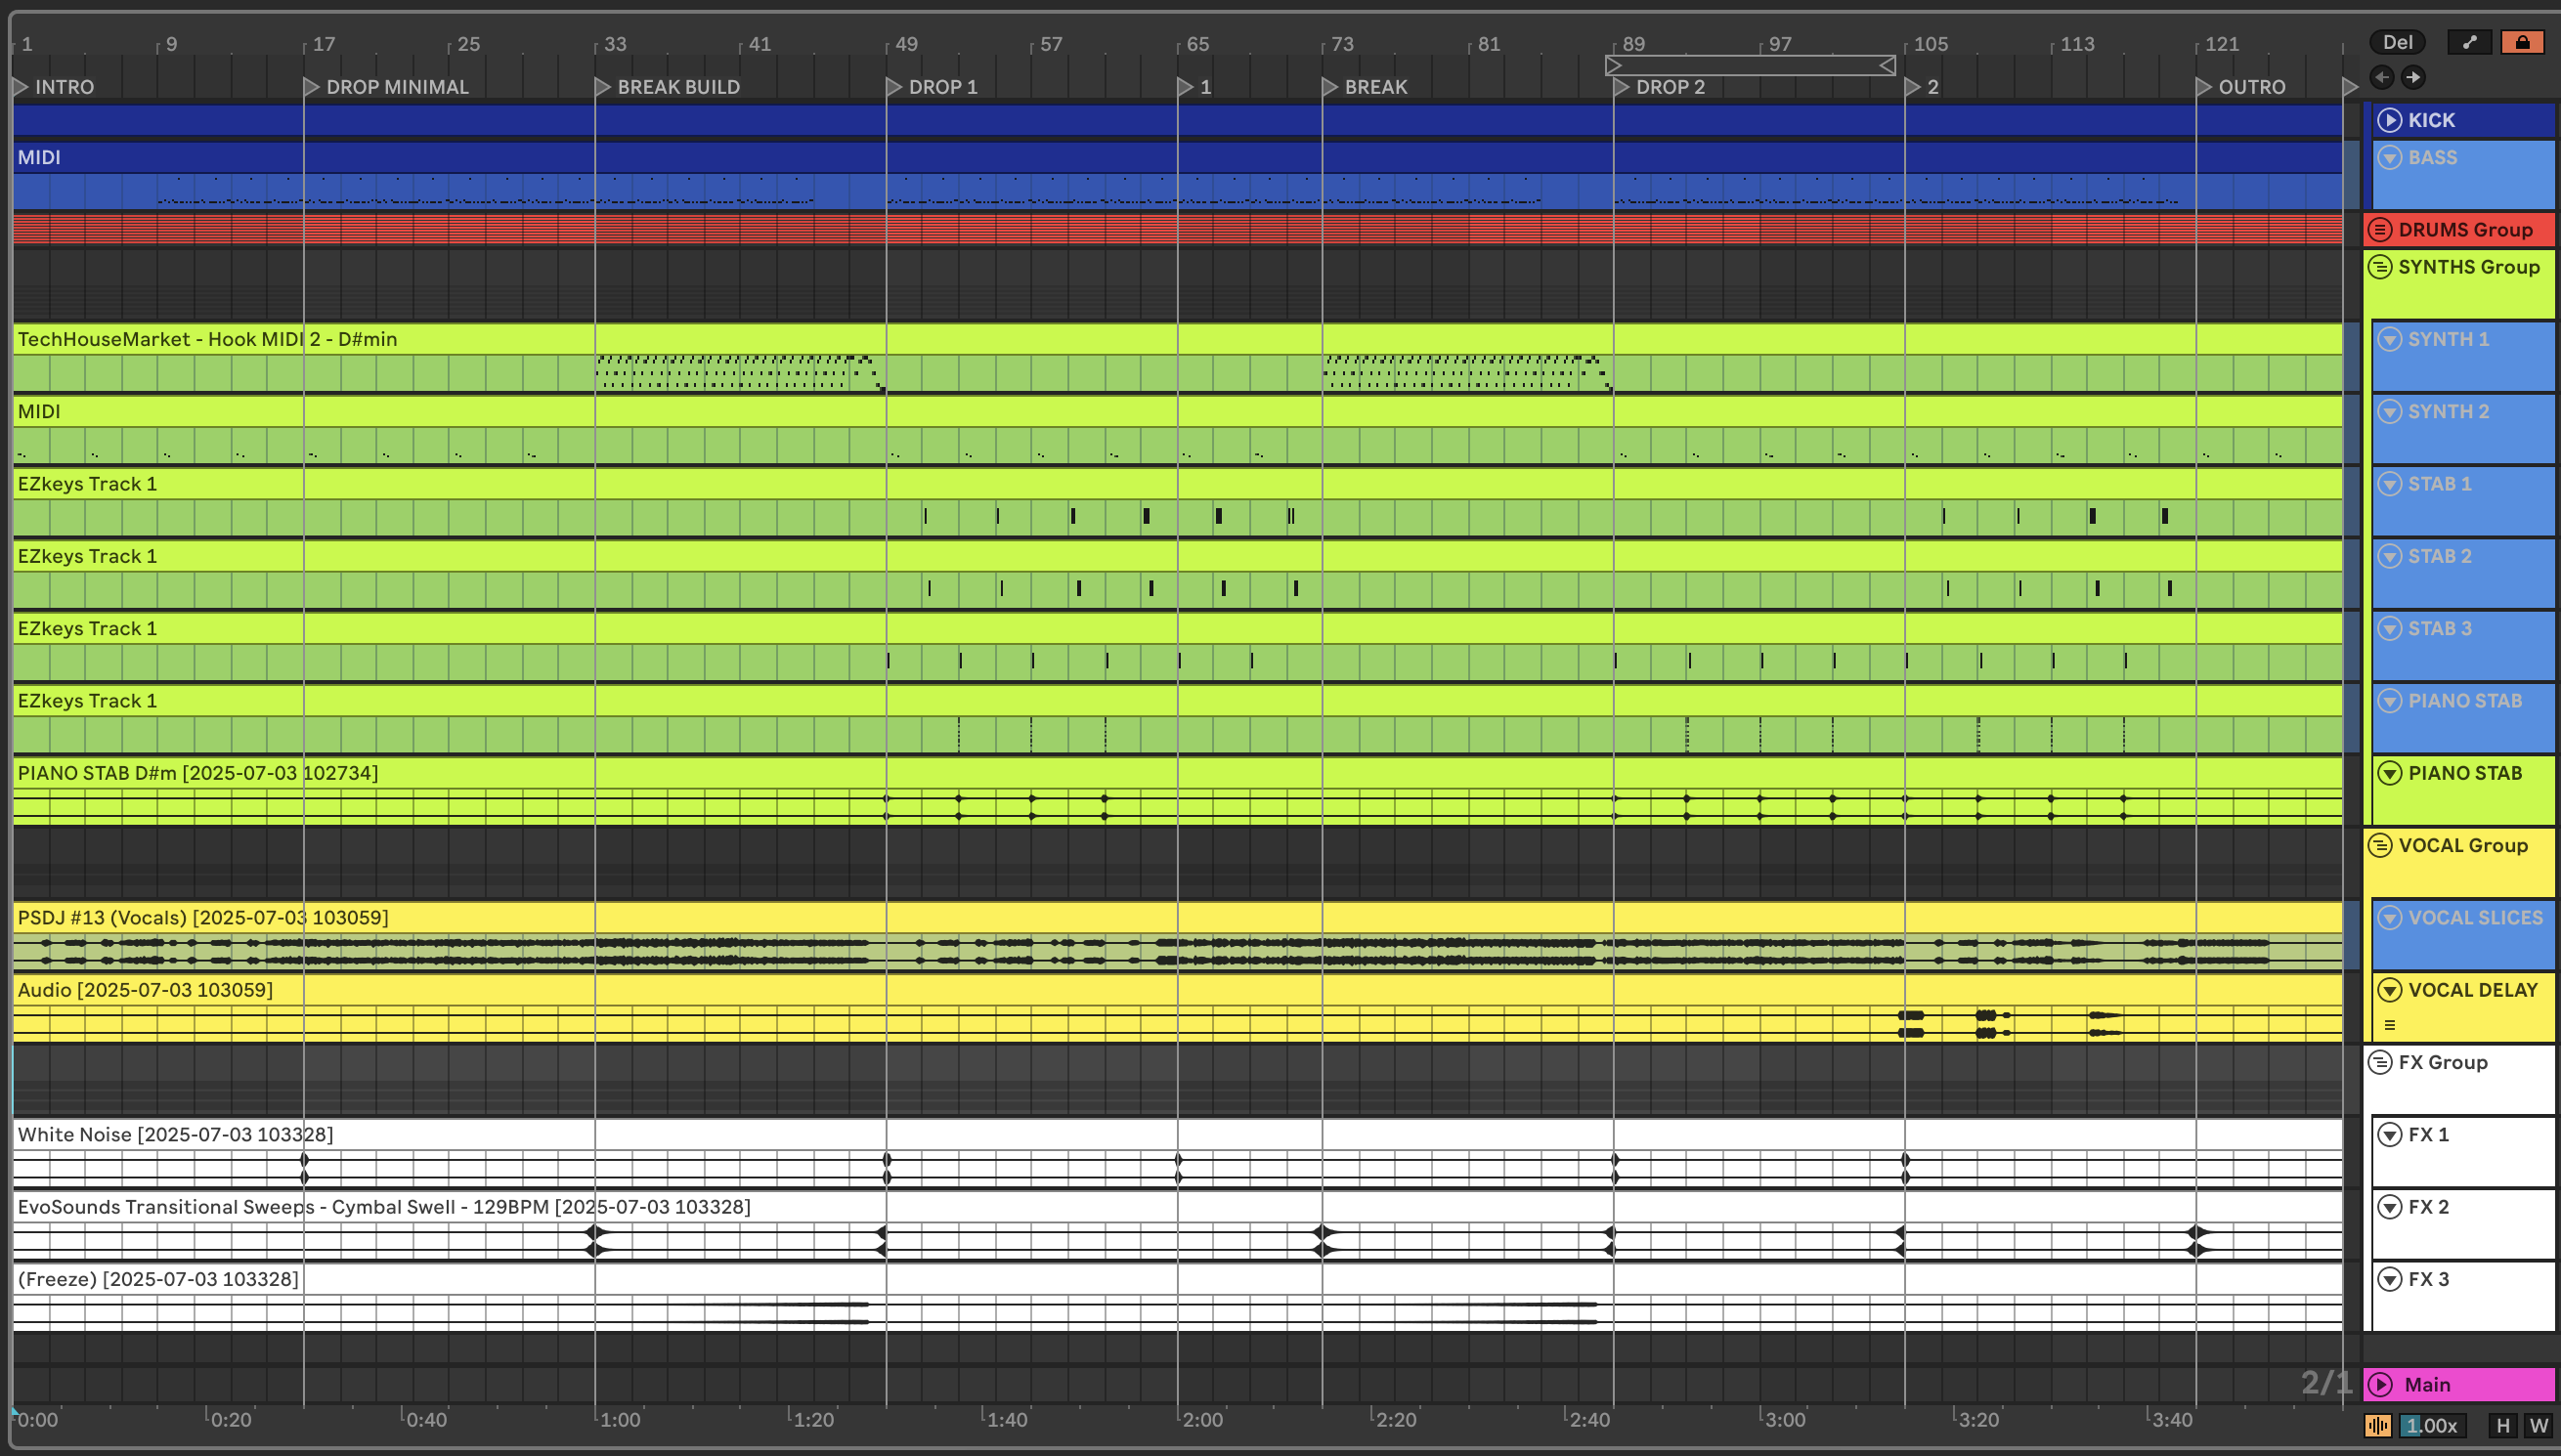Select the KICK track title

point(2431,120)
